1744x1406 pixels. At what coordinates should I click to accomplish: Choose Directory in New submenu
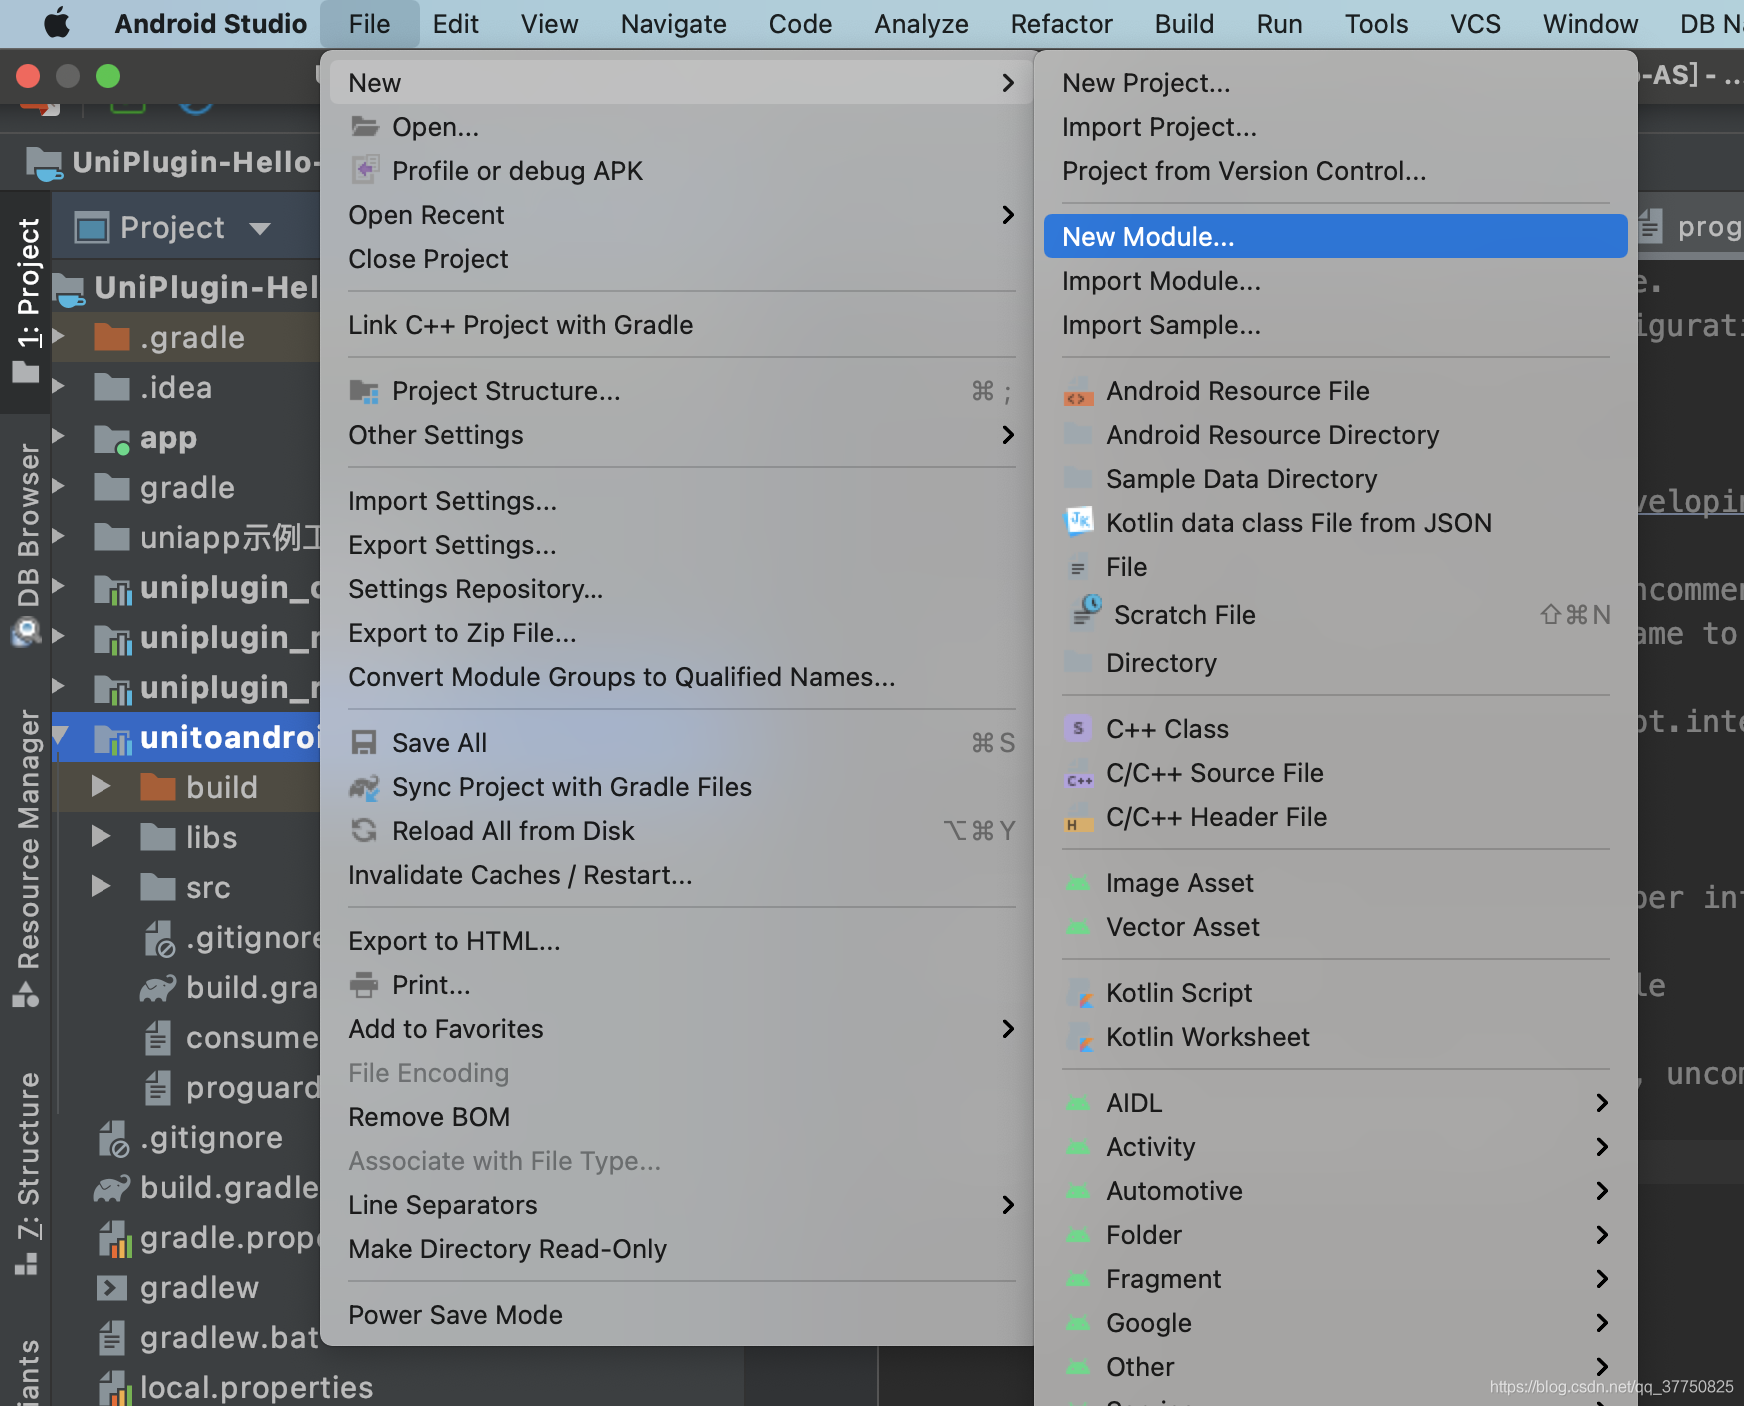point(1335,663)
